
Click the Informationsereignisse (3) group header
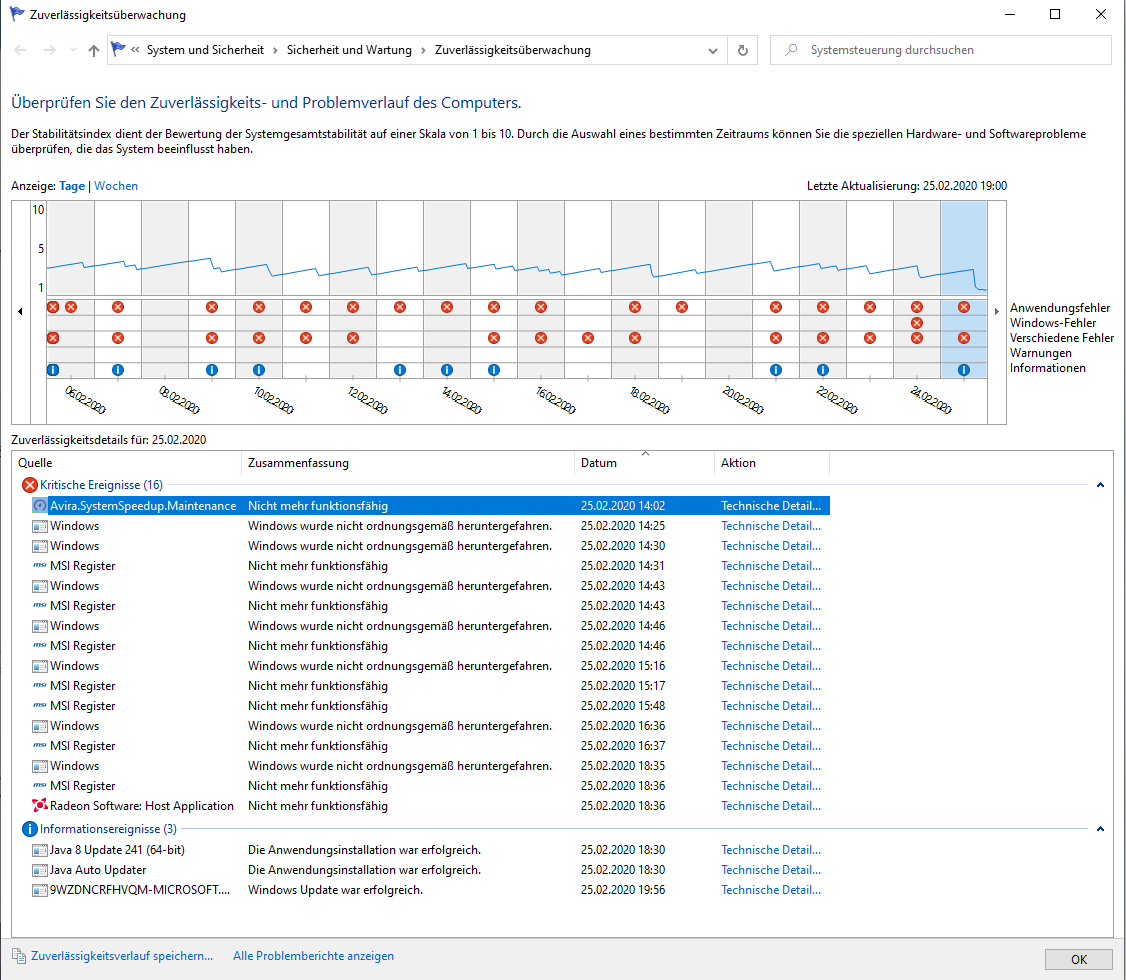108,829
